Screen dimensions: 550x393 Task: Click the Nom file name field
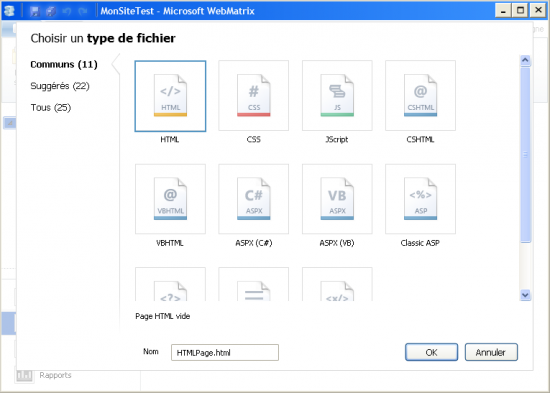click(x=225, y=352)
